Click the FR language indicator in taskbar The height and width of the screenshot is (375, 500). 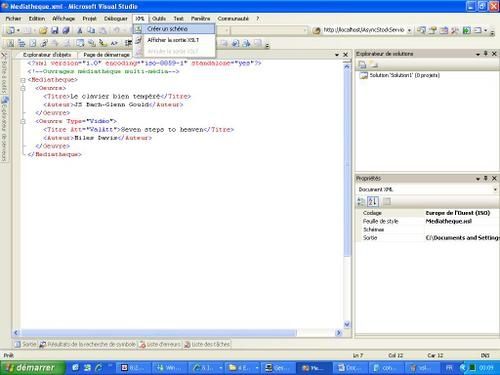pos(449,368)
